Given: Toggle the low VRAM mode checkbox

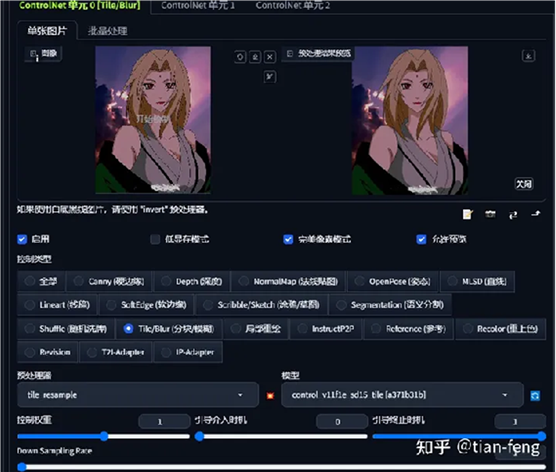Looking at the screenshot, I should click(x=155, y=239).
